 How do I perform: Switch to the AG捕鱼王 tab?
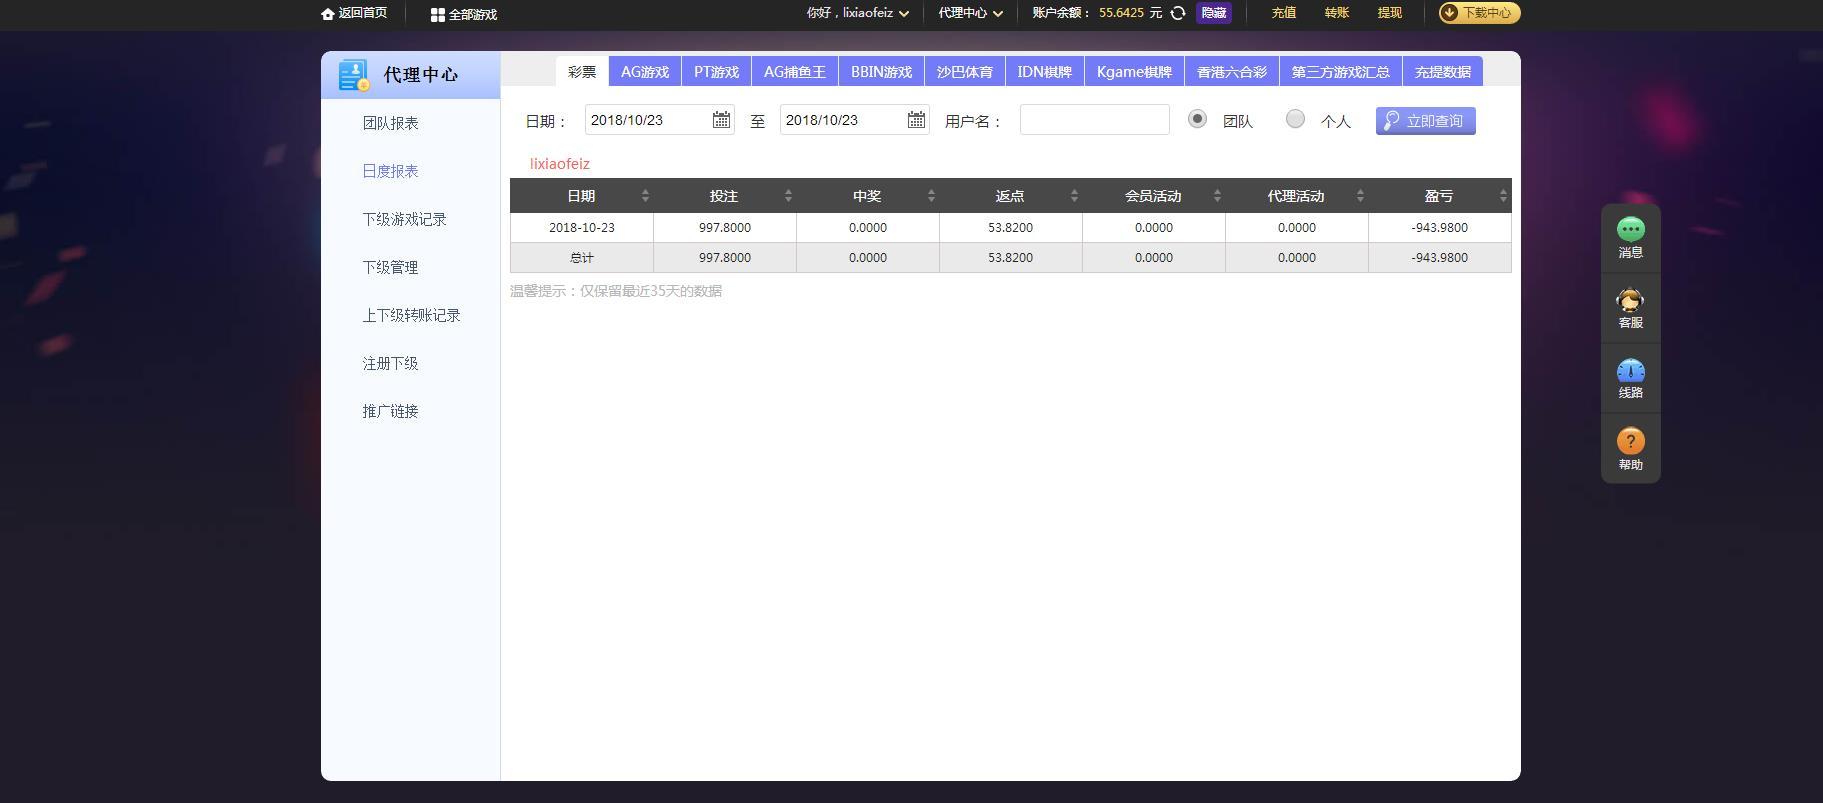(x=795, y=71)
